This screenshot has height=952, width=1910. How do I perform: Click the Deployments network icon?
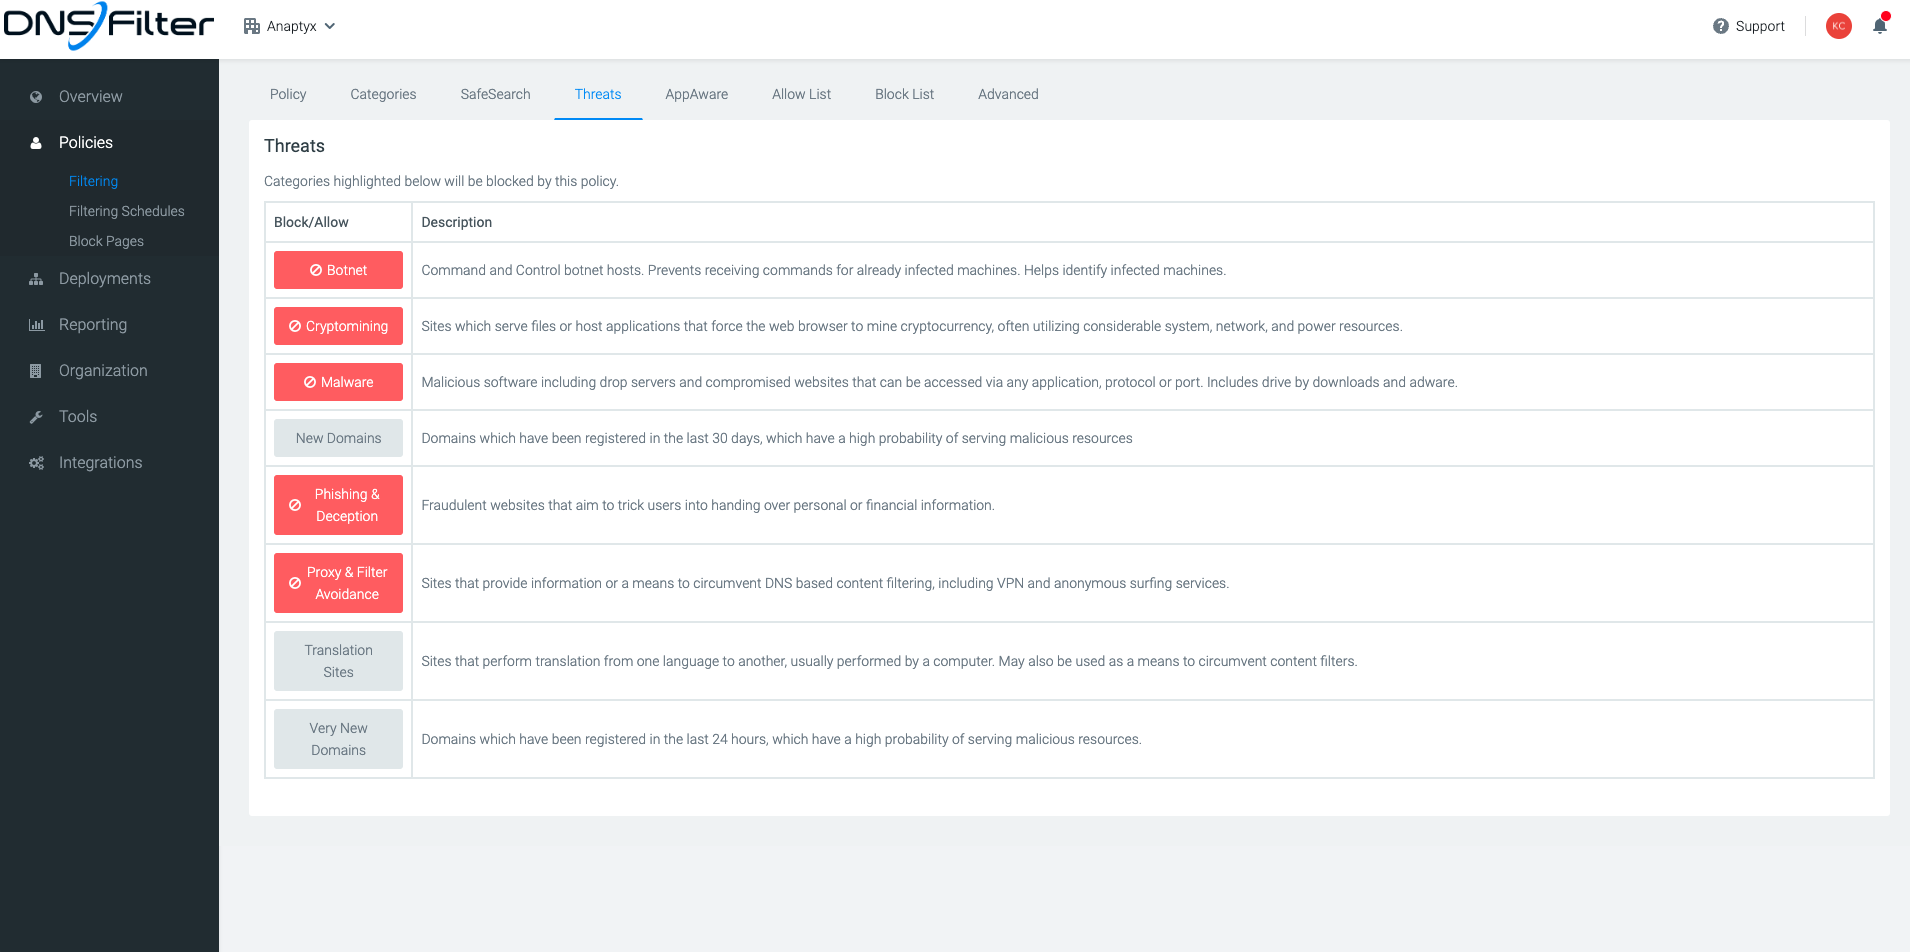(x=36, y=279)
